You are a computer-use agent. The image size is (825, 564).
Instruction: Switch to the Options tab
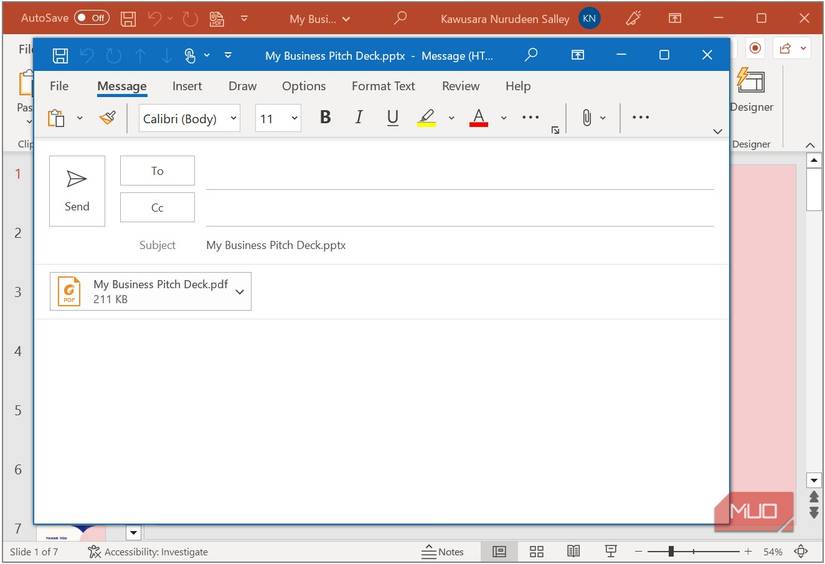point(304,86)
